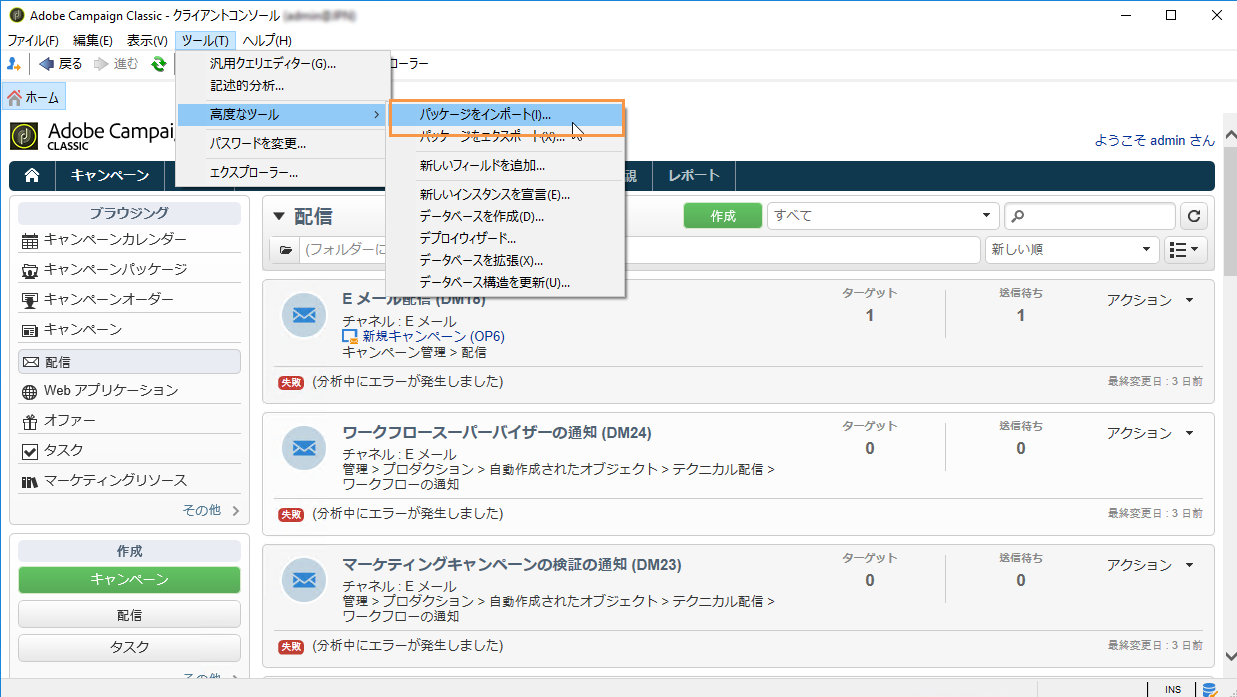This screenshot has height=697, width=1237.
Task: Open the ヘルプ(H) menu
Action: [267, 40]
